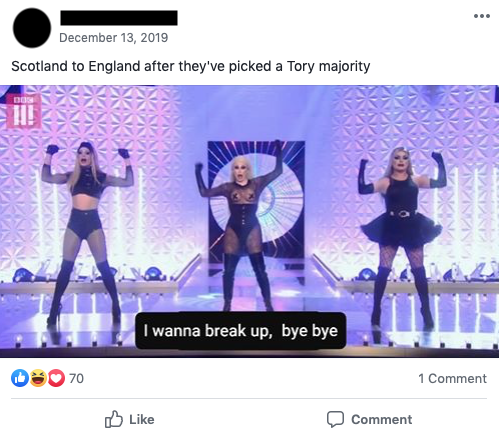Click the BBC Three logo on image
499x438 pixels.
point(24,111)
